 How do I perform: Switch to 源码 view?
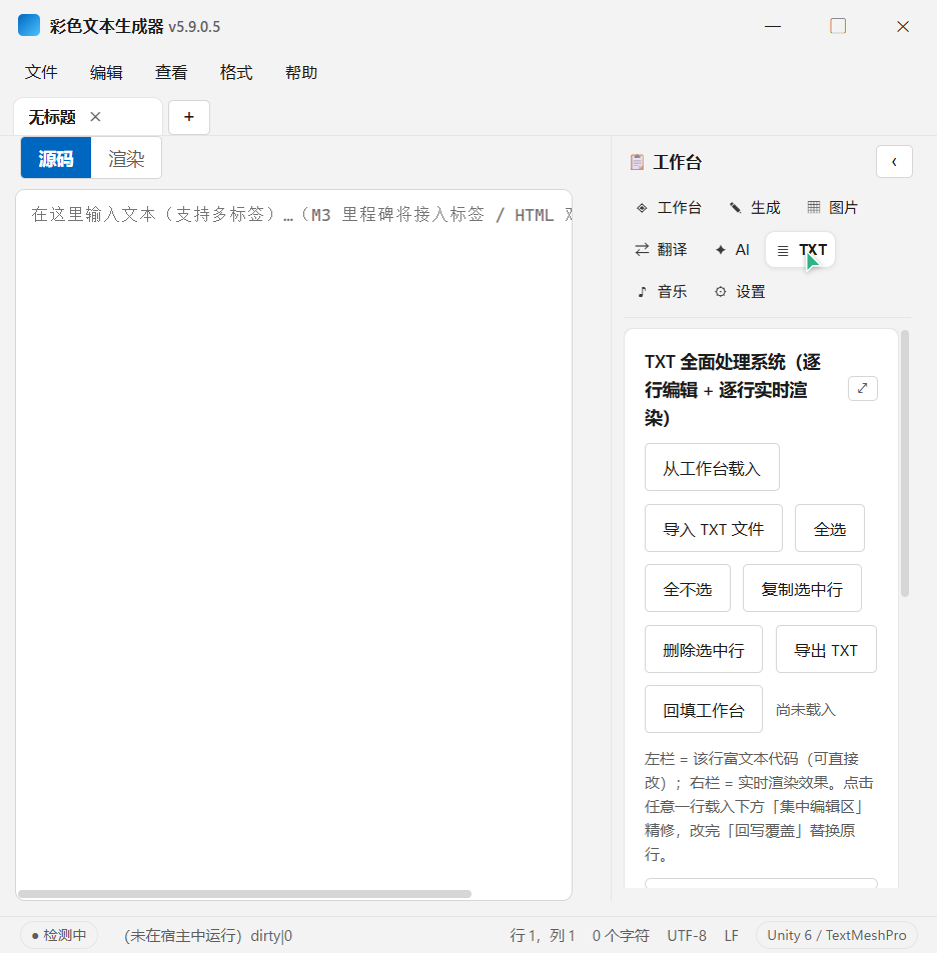click(56, 158)
